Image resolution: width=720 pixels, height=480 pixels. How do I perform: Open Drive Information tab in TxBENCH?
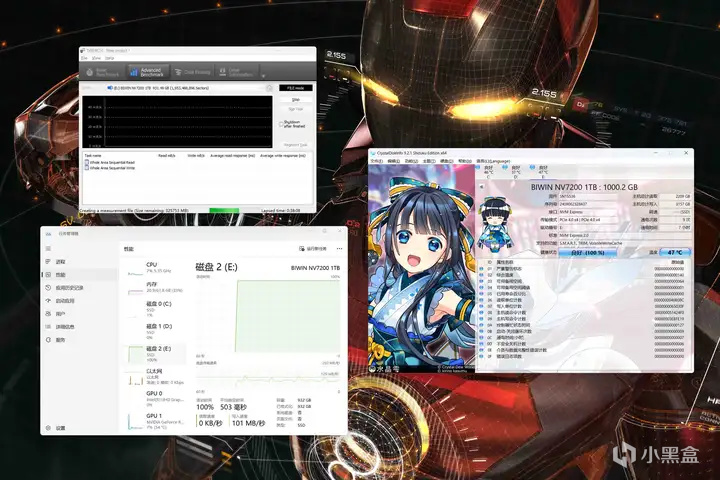pos(236,72)
